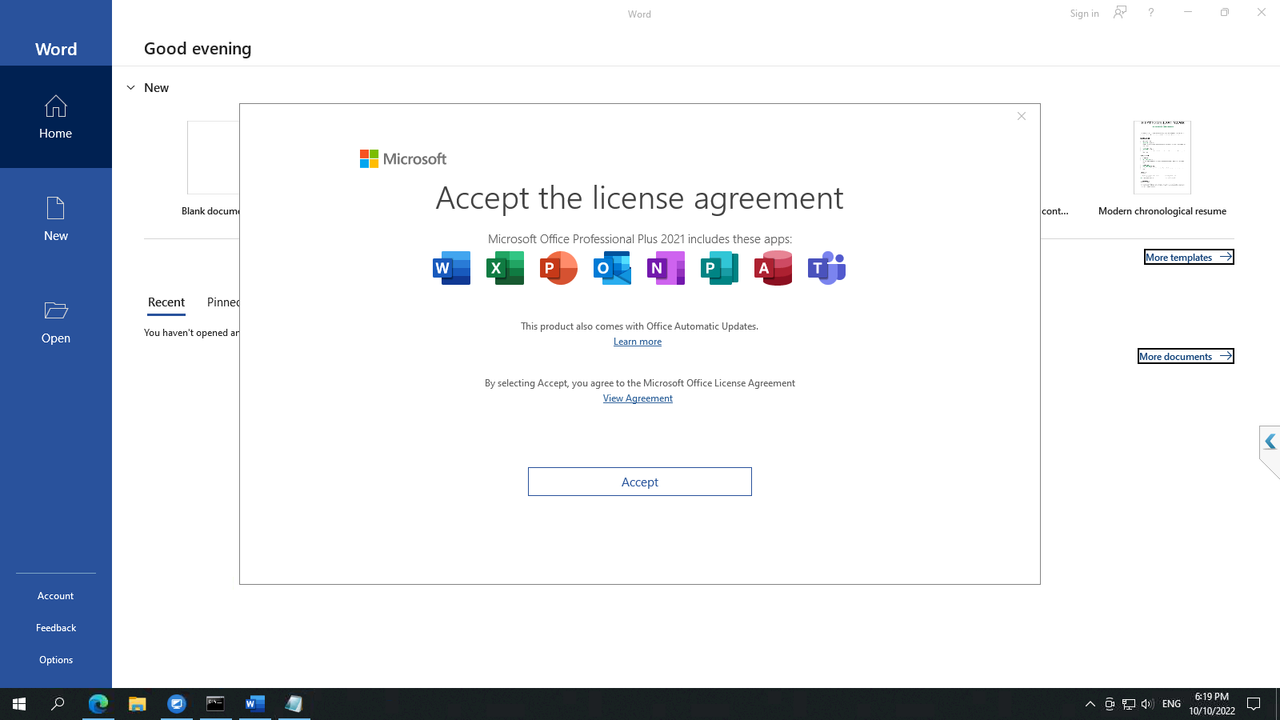This screenshot has height=720, width=1280.
Task: Click the network tray icon
Action: click(1128, 704)
